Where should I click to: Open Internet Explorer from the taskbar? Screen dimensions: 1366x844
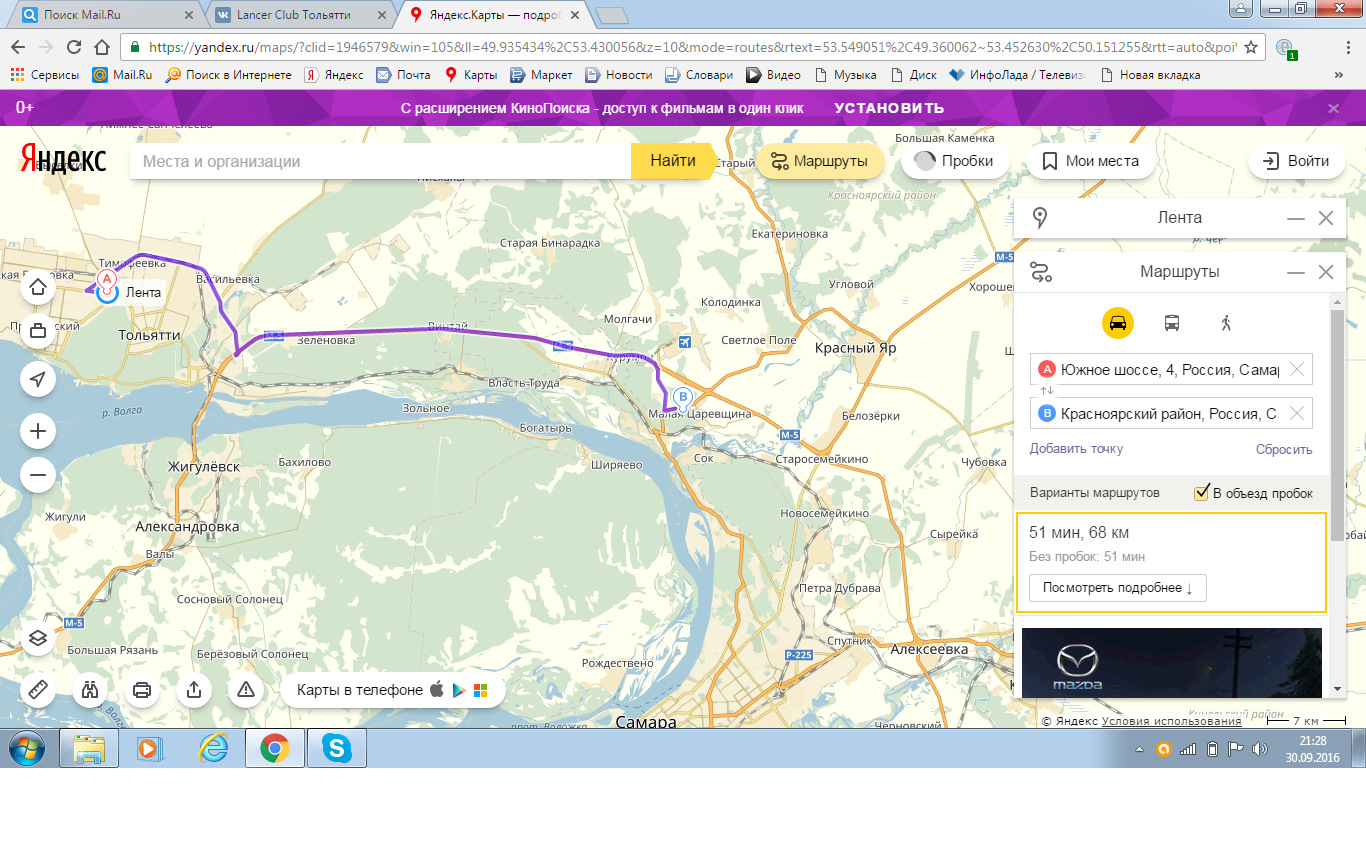(x=213, y=748)
